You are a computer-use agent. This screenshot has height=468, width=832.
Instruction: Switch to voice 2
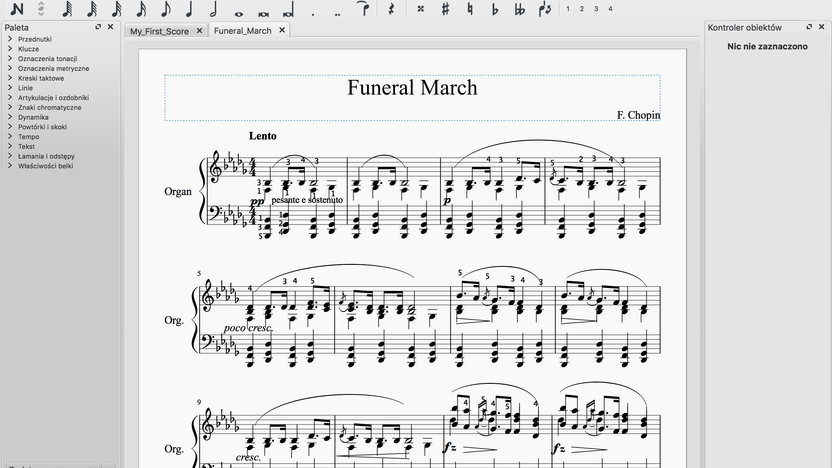(x=582, y=8)
